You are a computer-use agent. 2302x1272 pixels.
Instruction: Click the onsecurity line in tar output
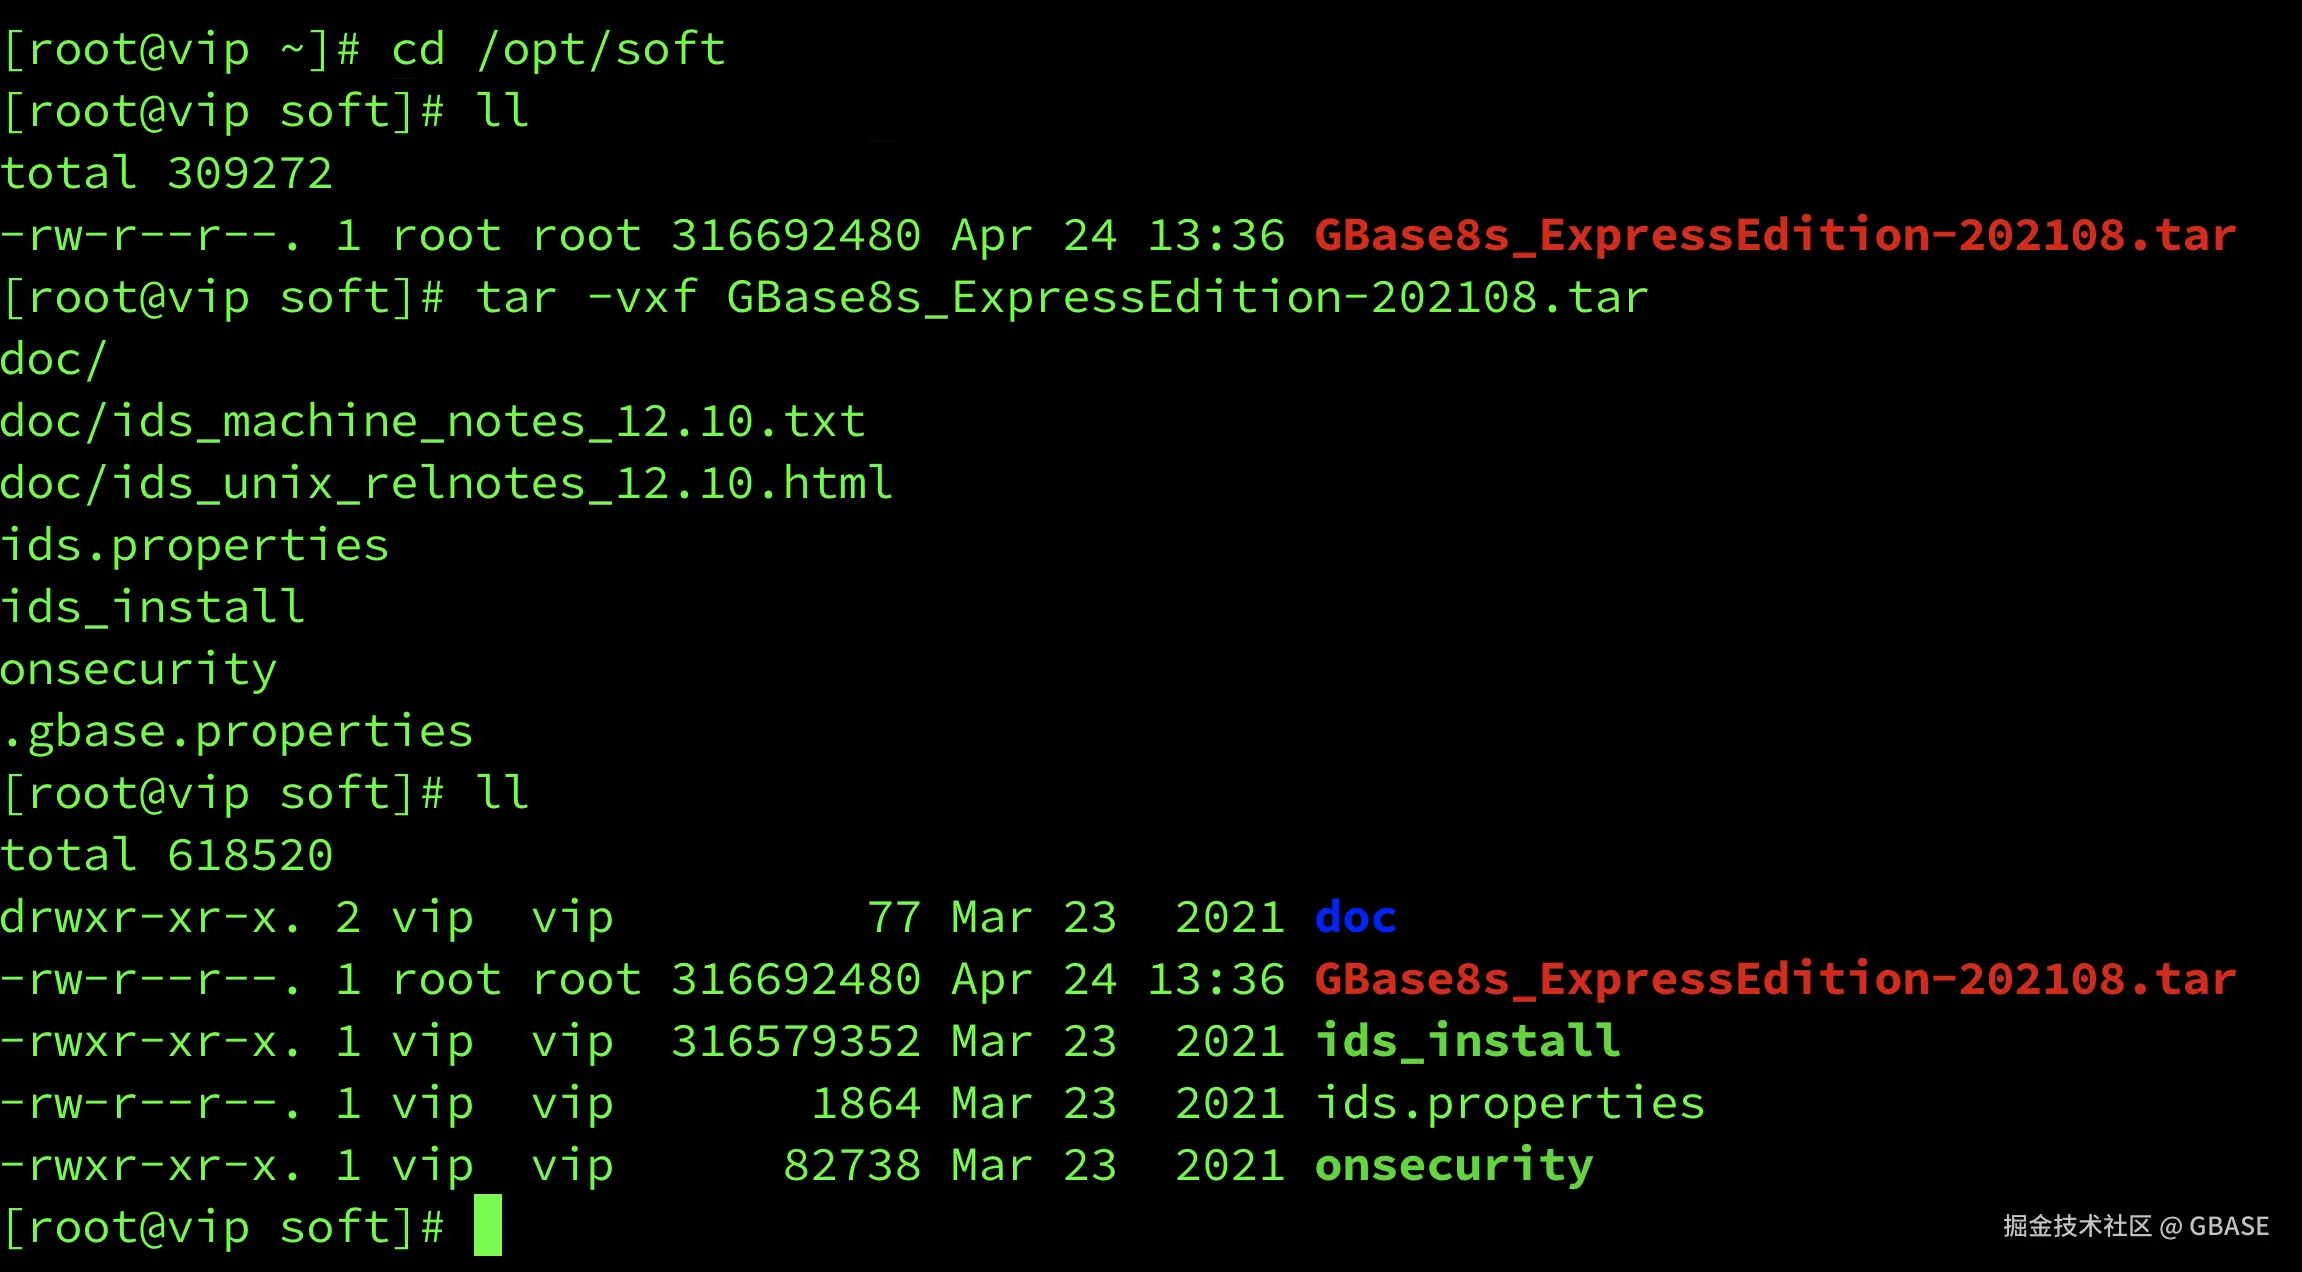139,670
